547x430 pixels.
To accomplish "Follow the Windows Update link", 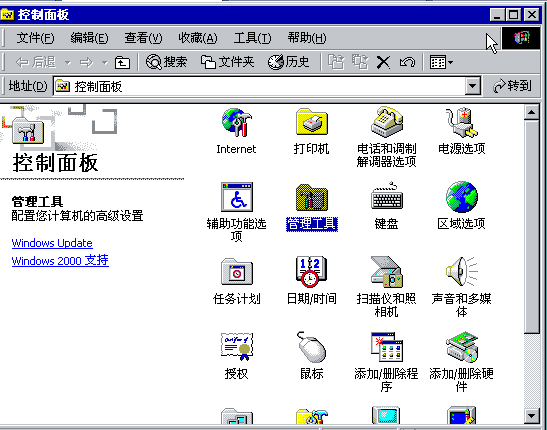I will click(x=52, y=243).
